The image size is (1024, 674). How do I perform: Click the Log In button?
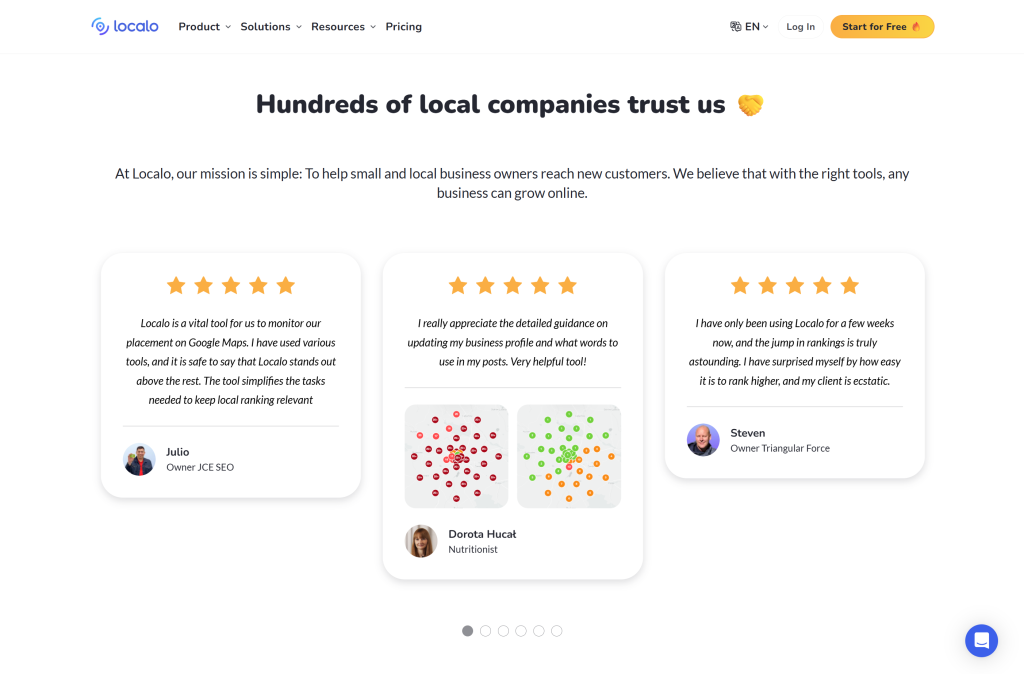(800, 27)
